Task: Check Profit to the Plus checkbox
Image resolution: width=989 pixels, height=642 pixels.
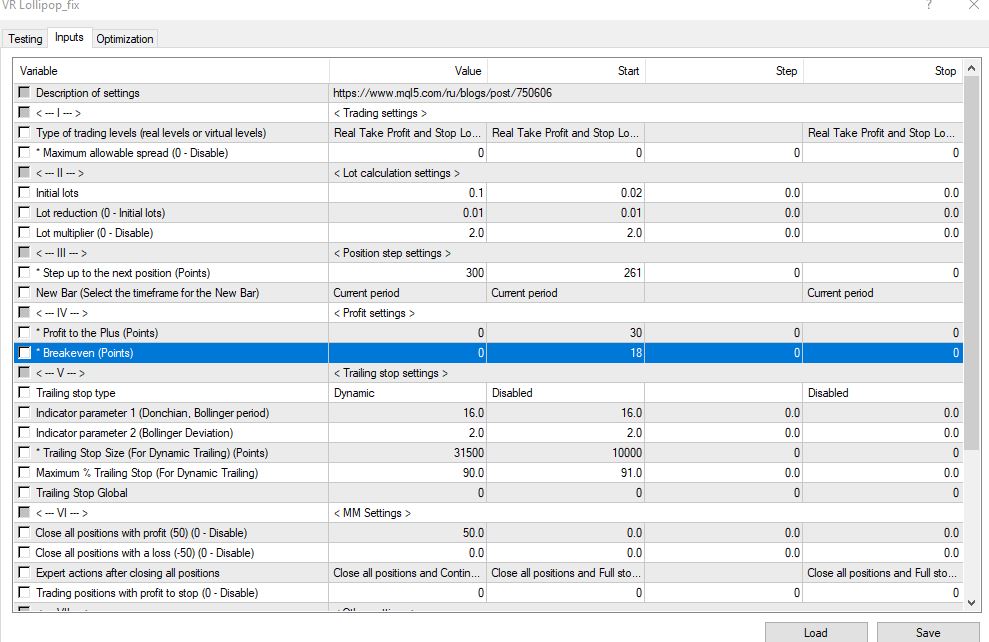Action: pyautogui.click(x=24, y=332)
